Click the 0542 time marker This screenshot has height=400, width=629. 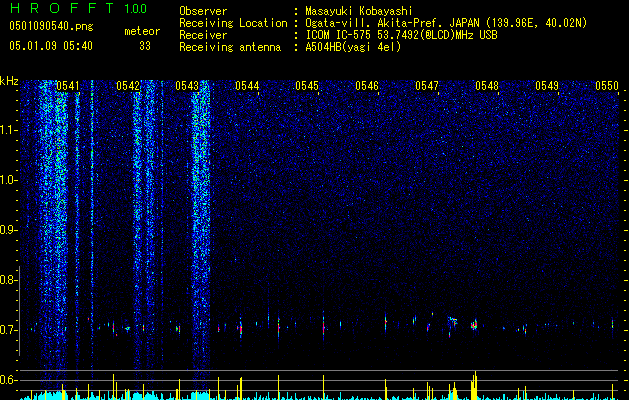pos(128,86)
